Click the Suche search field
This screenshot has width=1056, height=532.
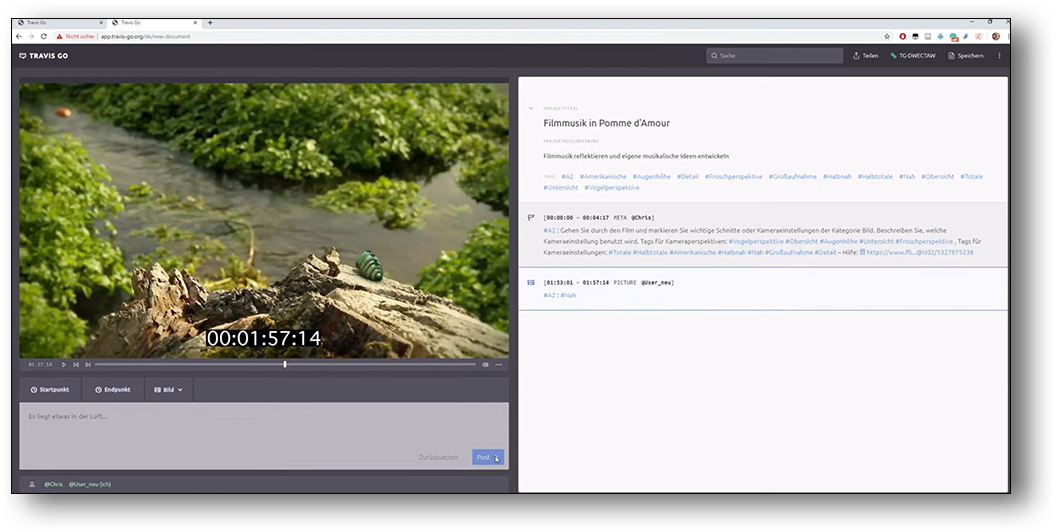pos(775,56)
